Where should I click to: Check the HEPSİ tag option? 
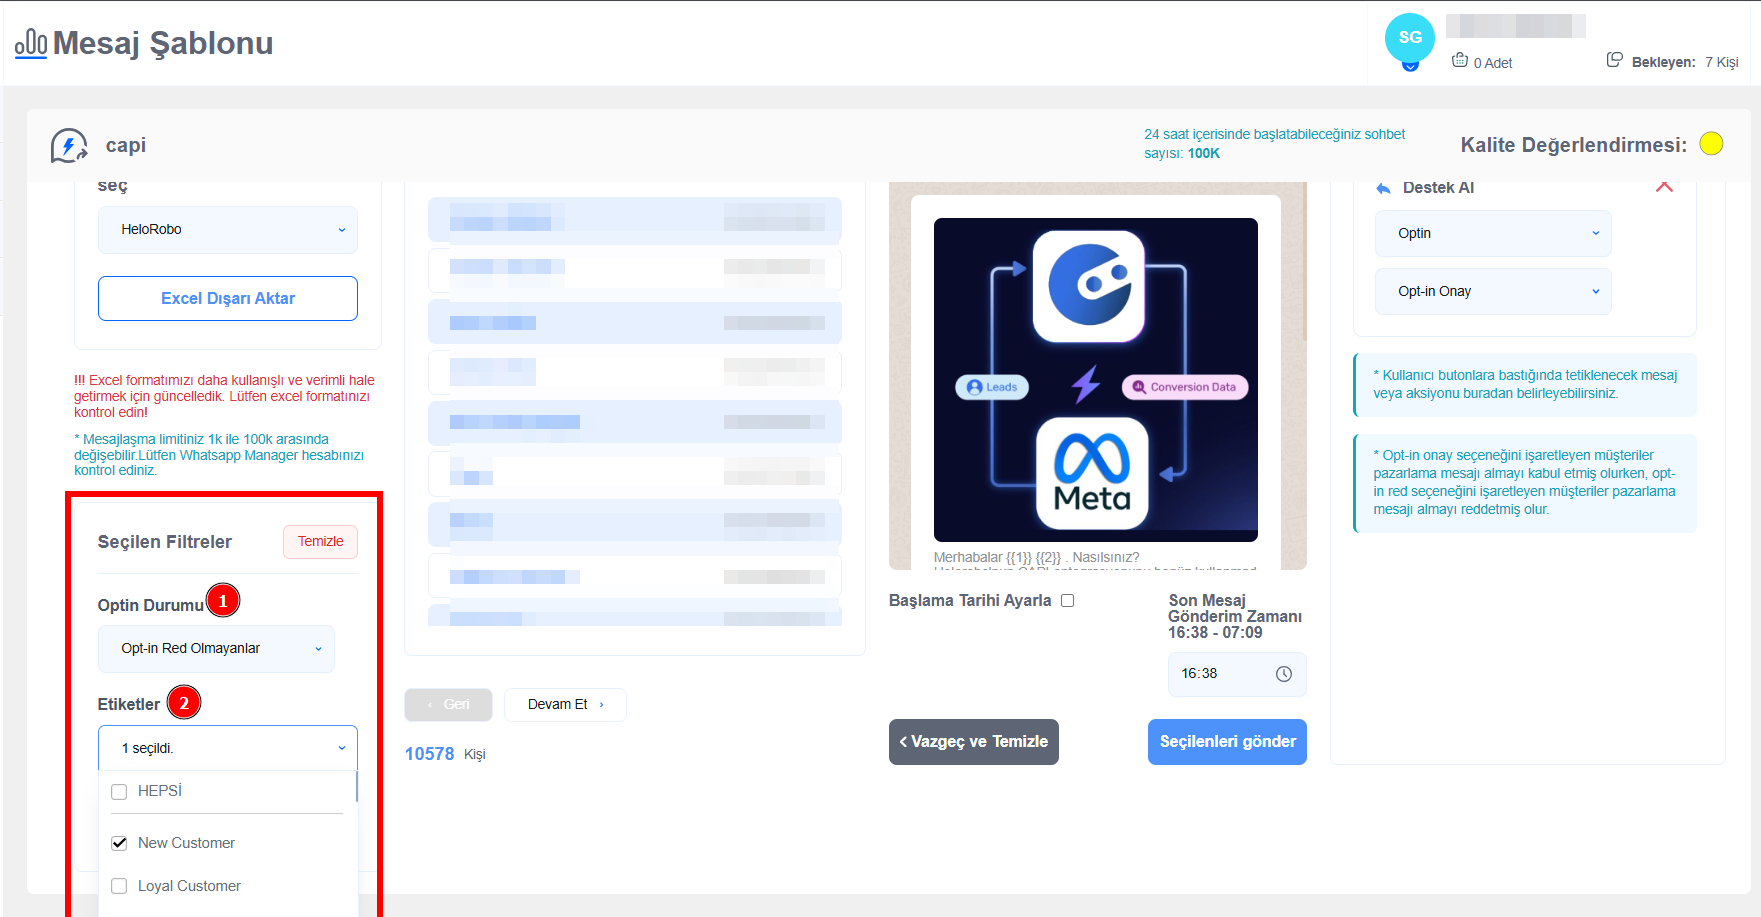119,792
